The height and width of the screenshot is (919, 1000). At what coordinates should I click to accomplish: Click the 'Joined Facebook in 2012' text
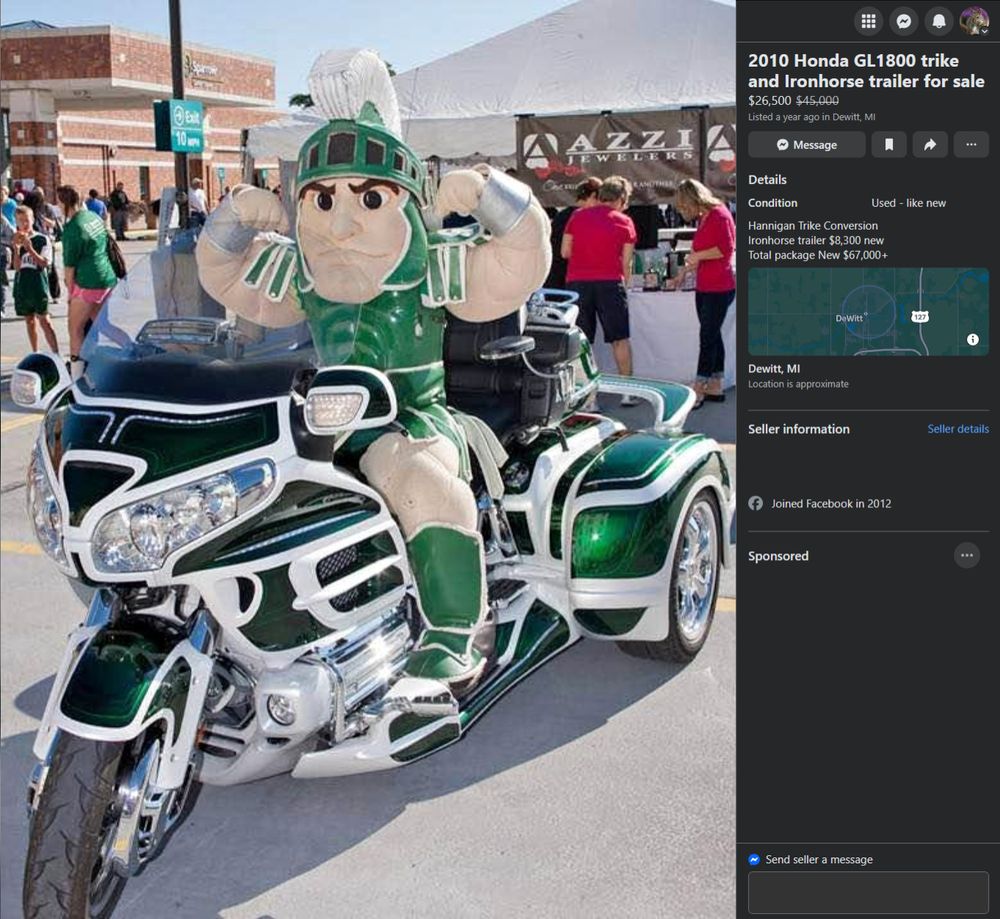831,504
